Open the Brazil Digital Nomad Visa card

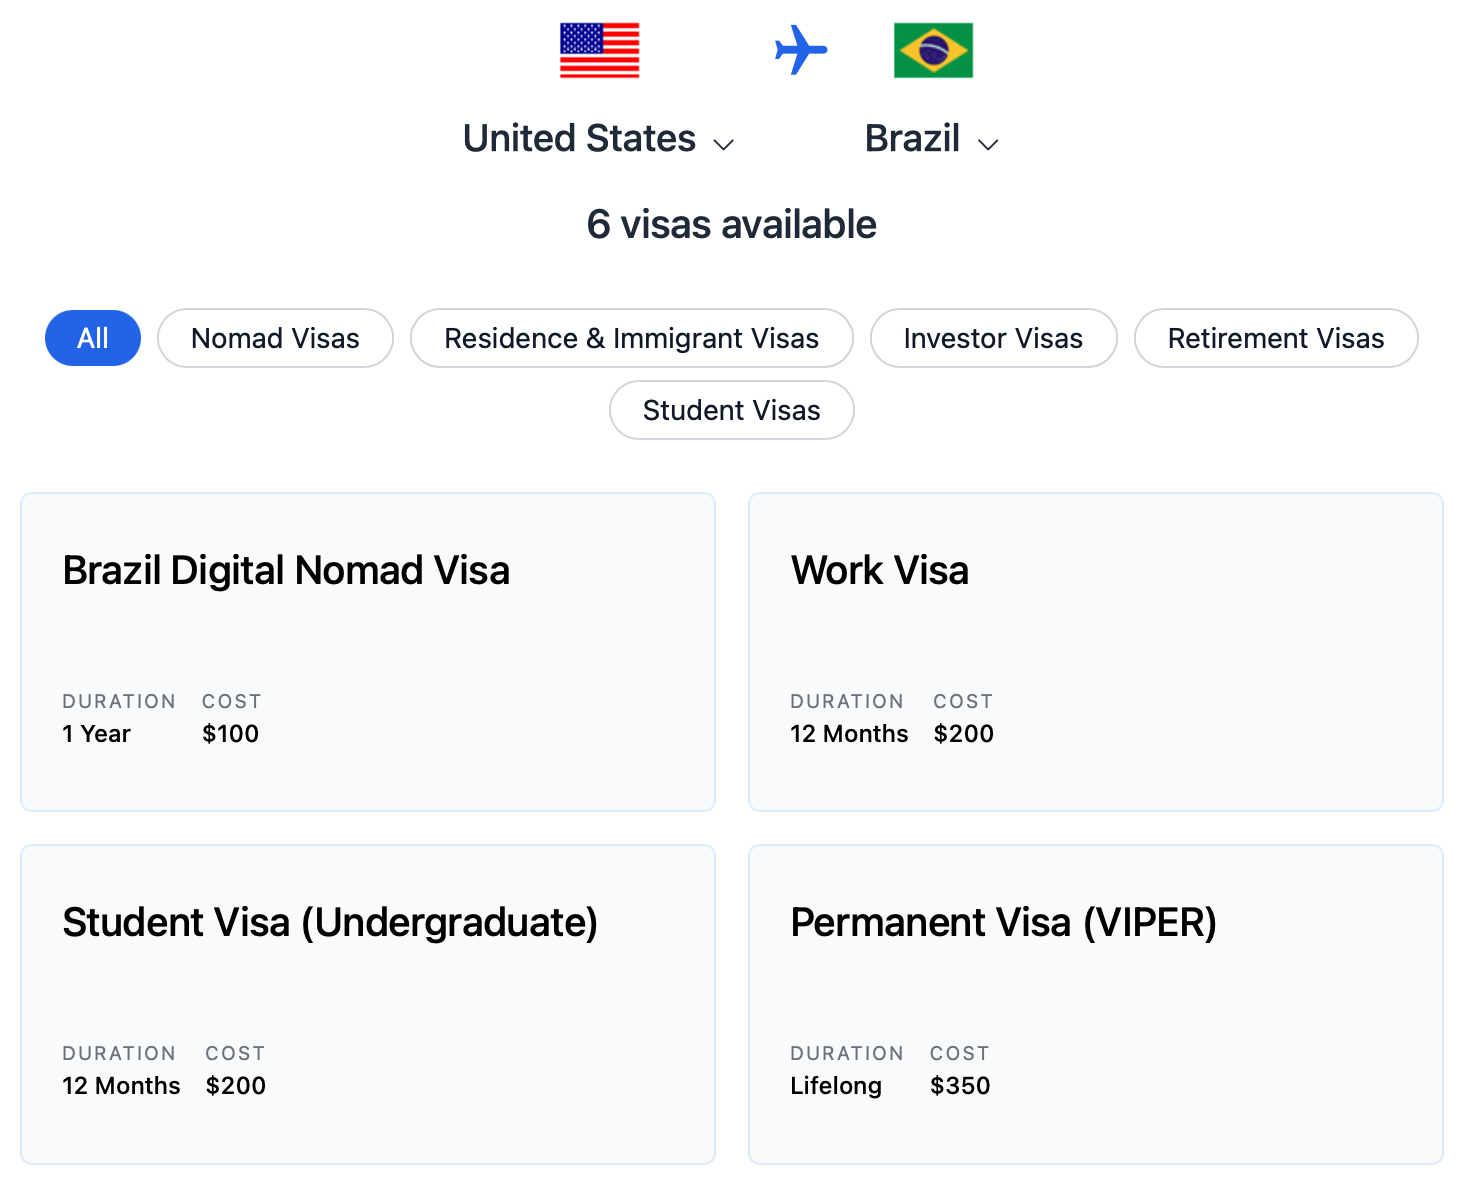(x=368, y=652)
